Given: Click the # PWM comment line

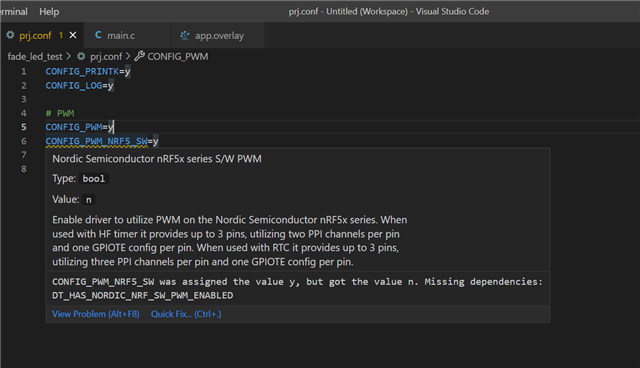Looking at the screenshot, I should 60,113.
